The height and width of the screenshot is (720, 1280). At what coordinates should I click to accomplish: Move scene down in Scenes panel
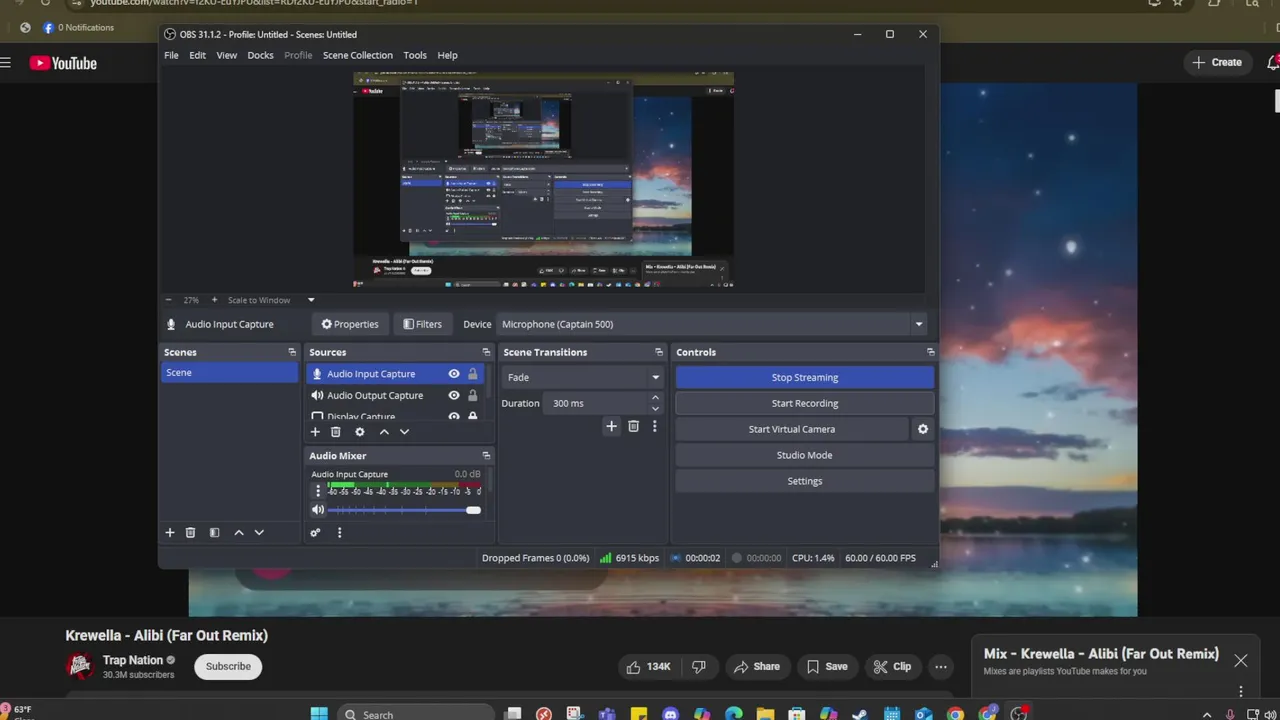click(x=259, y=533)
